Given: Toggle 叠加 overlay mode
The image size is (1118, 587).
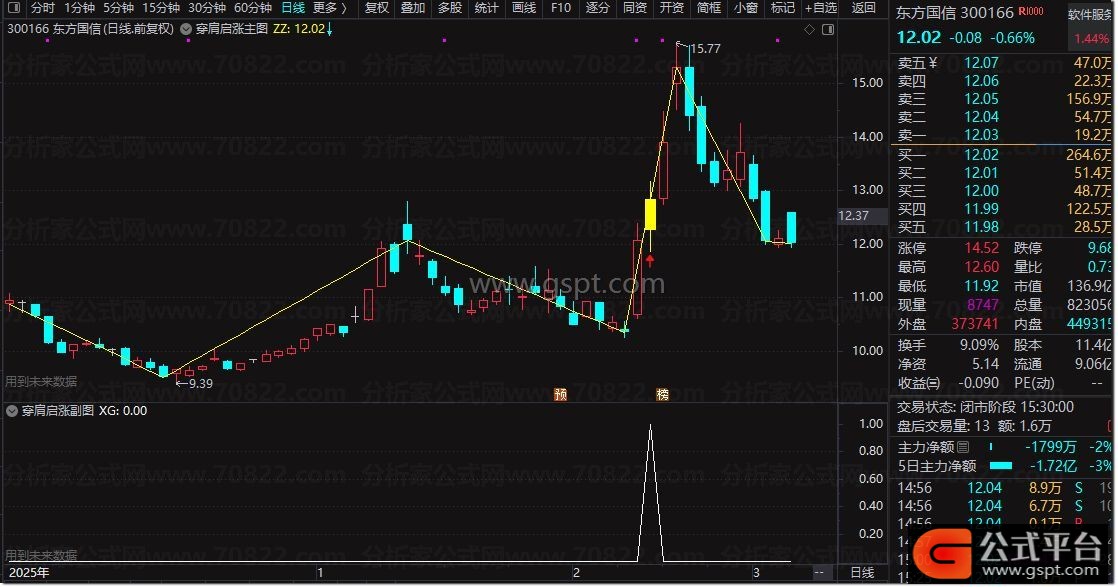Looking at the screenshot, I should 412,8.
